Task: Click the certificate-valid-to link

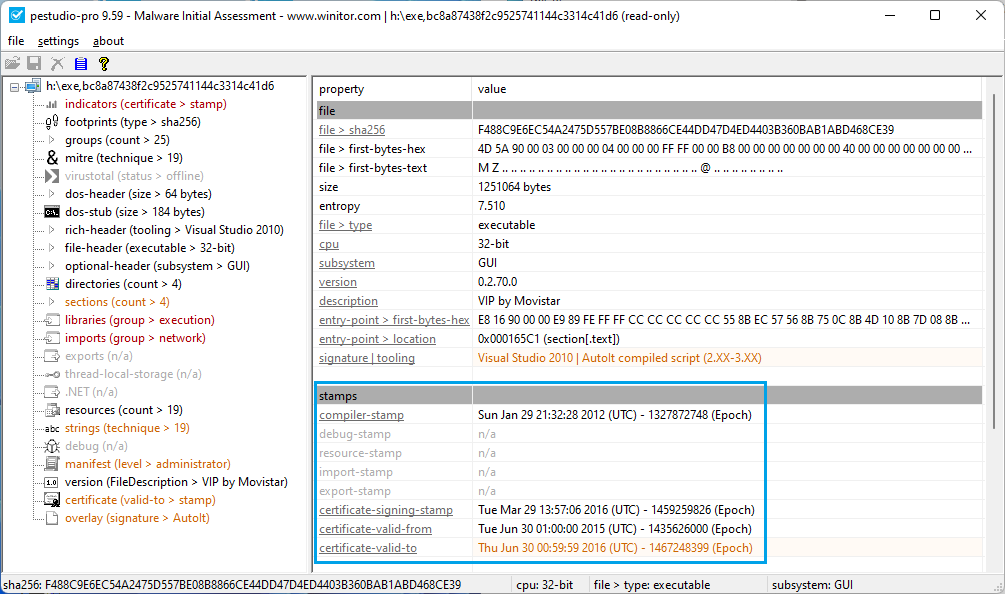Action: tap(370, 548)
